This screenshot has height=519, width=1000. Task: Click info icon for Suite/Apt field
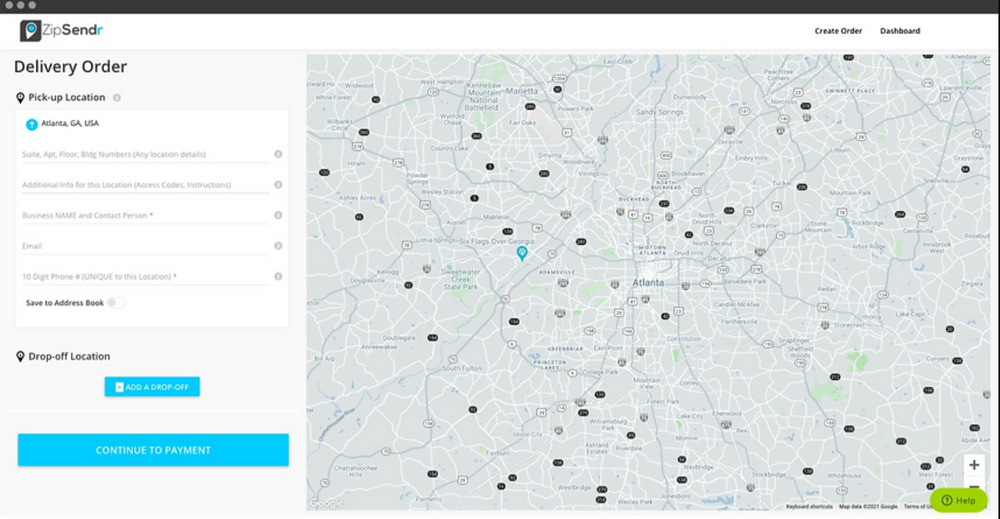point(278,154)
